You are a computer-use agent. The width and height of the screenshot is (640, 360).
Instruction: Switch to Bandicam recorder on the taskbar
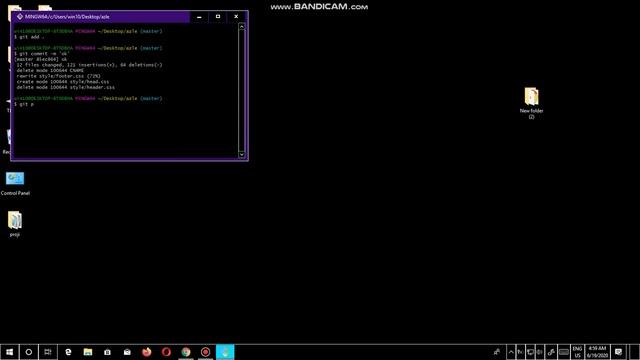[205, 352]
